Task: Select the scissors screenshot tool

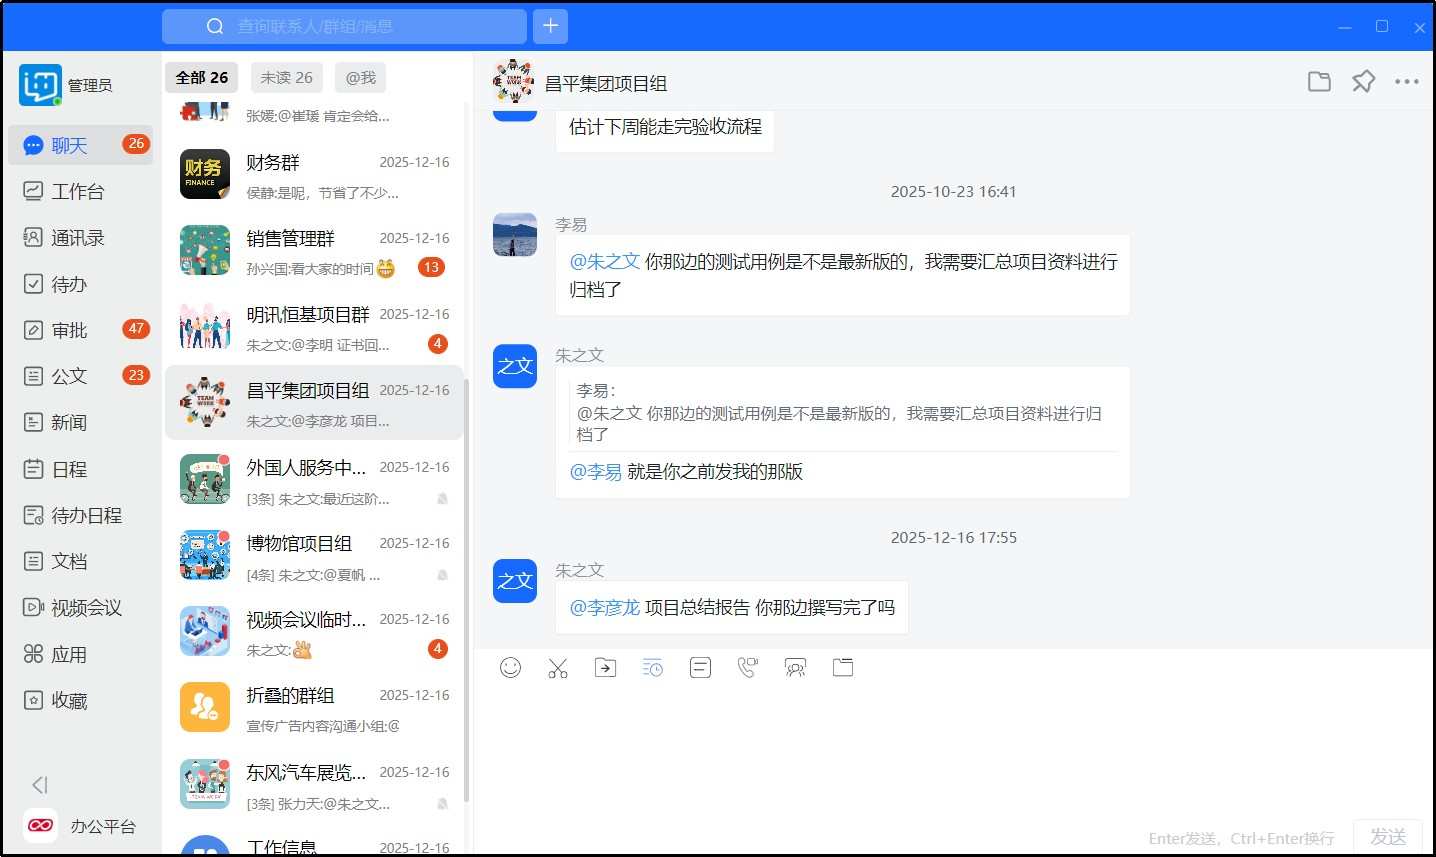Action: pos(558,668)
